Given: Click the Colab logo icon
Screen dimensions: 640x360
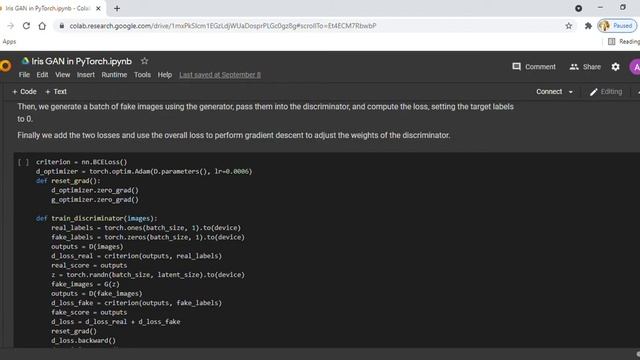Looking at the screenshot, I should click(5, 66).
